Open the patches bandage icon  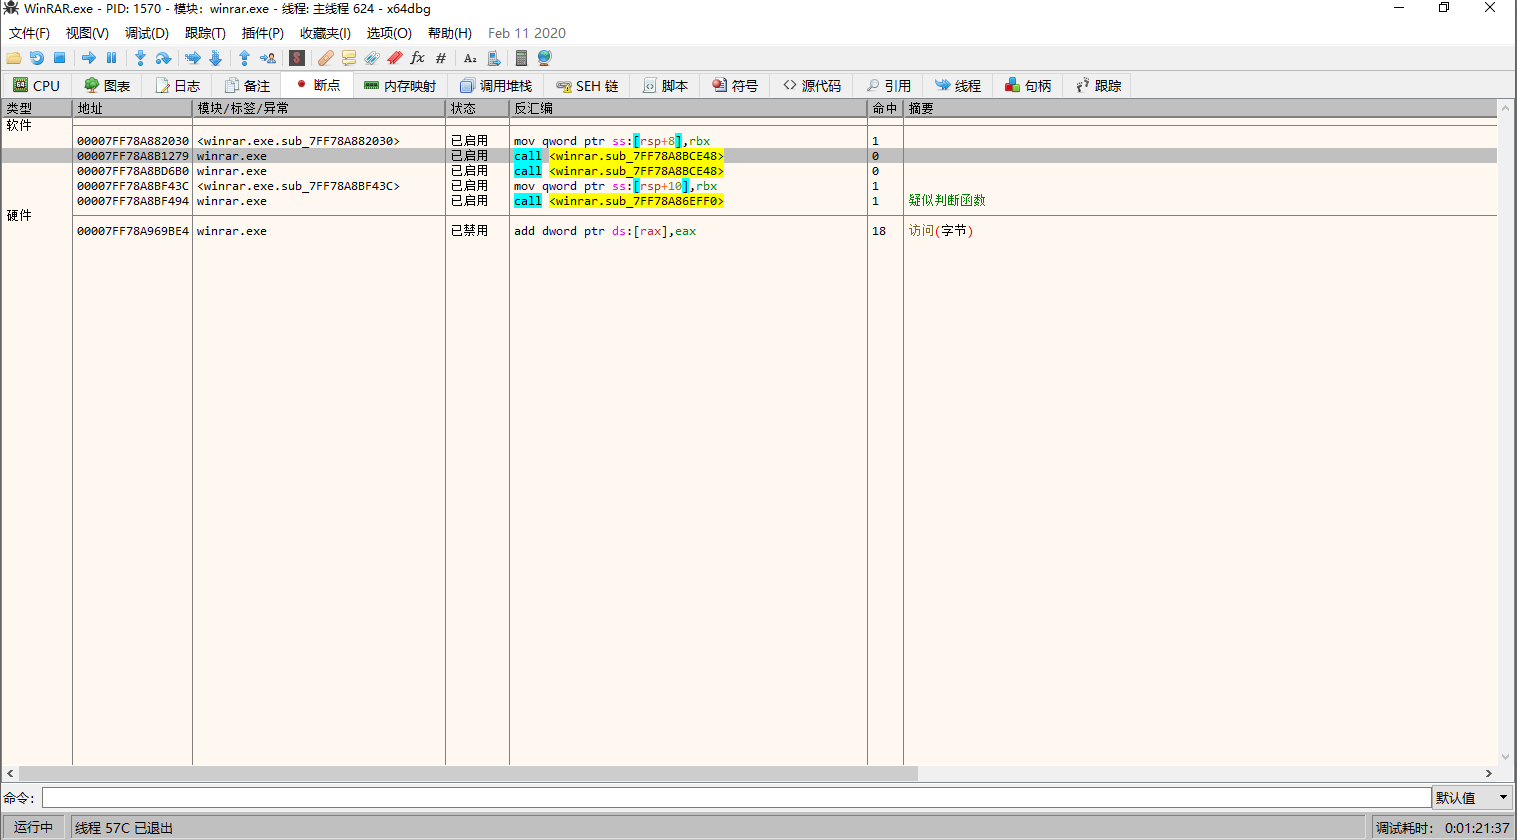(x=325, y=58)
